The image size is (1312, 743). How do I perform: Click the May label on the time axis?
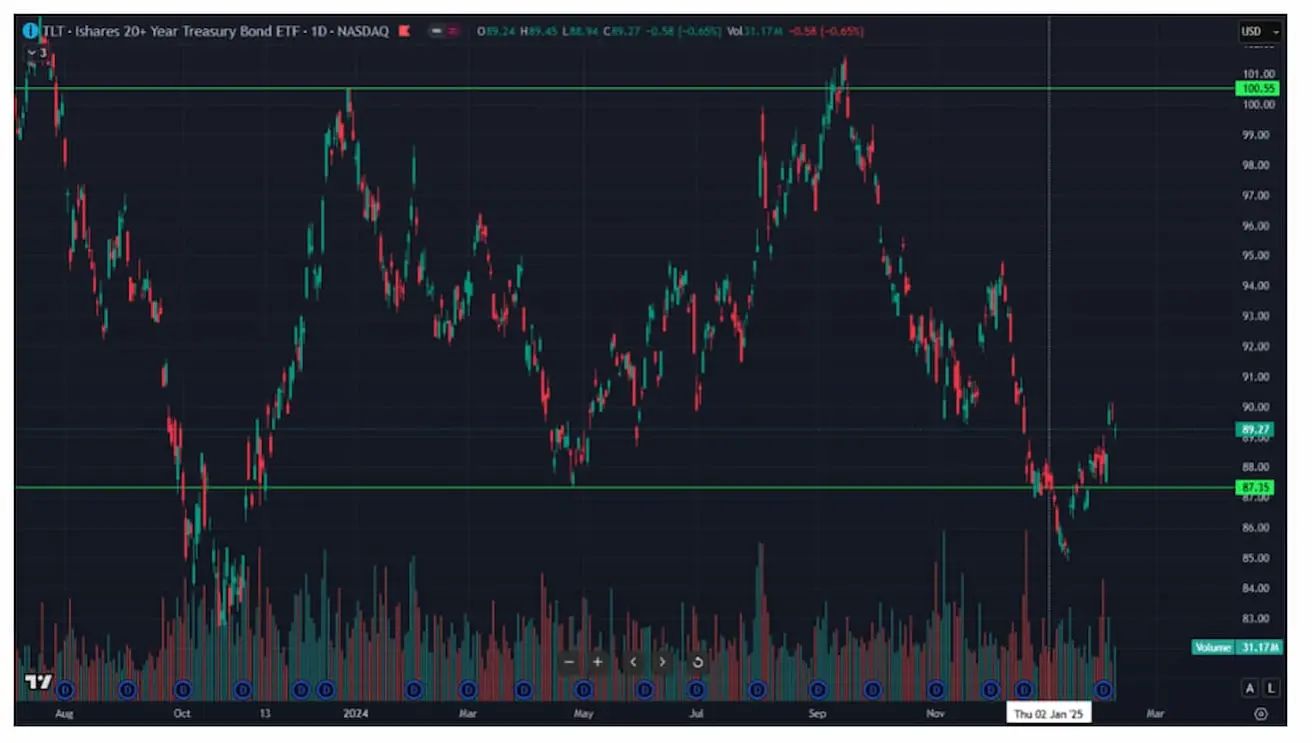point(584,714)
